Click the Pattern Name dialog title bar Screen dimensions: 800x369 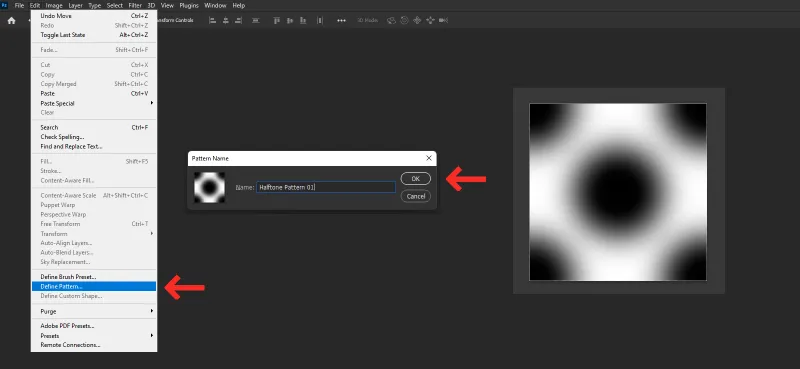pos(312,158)
